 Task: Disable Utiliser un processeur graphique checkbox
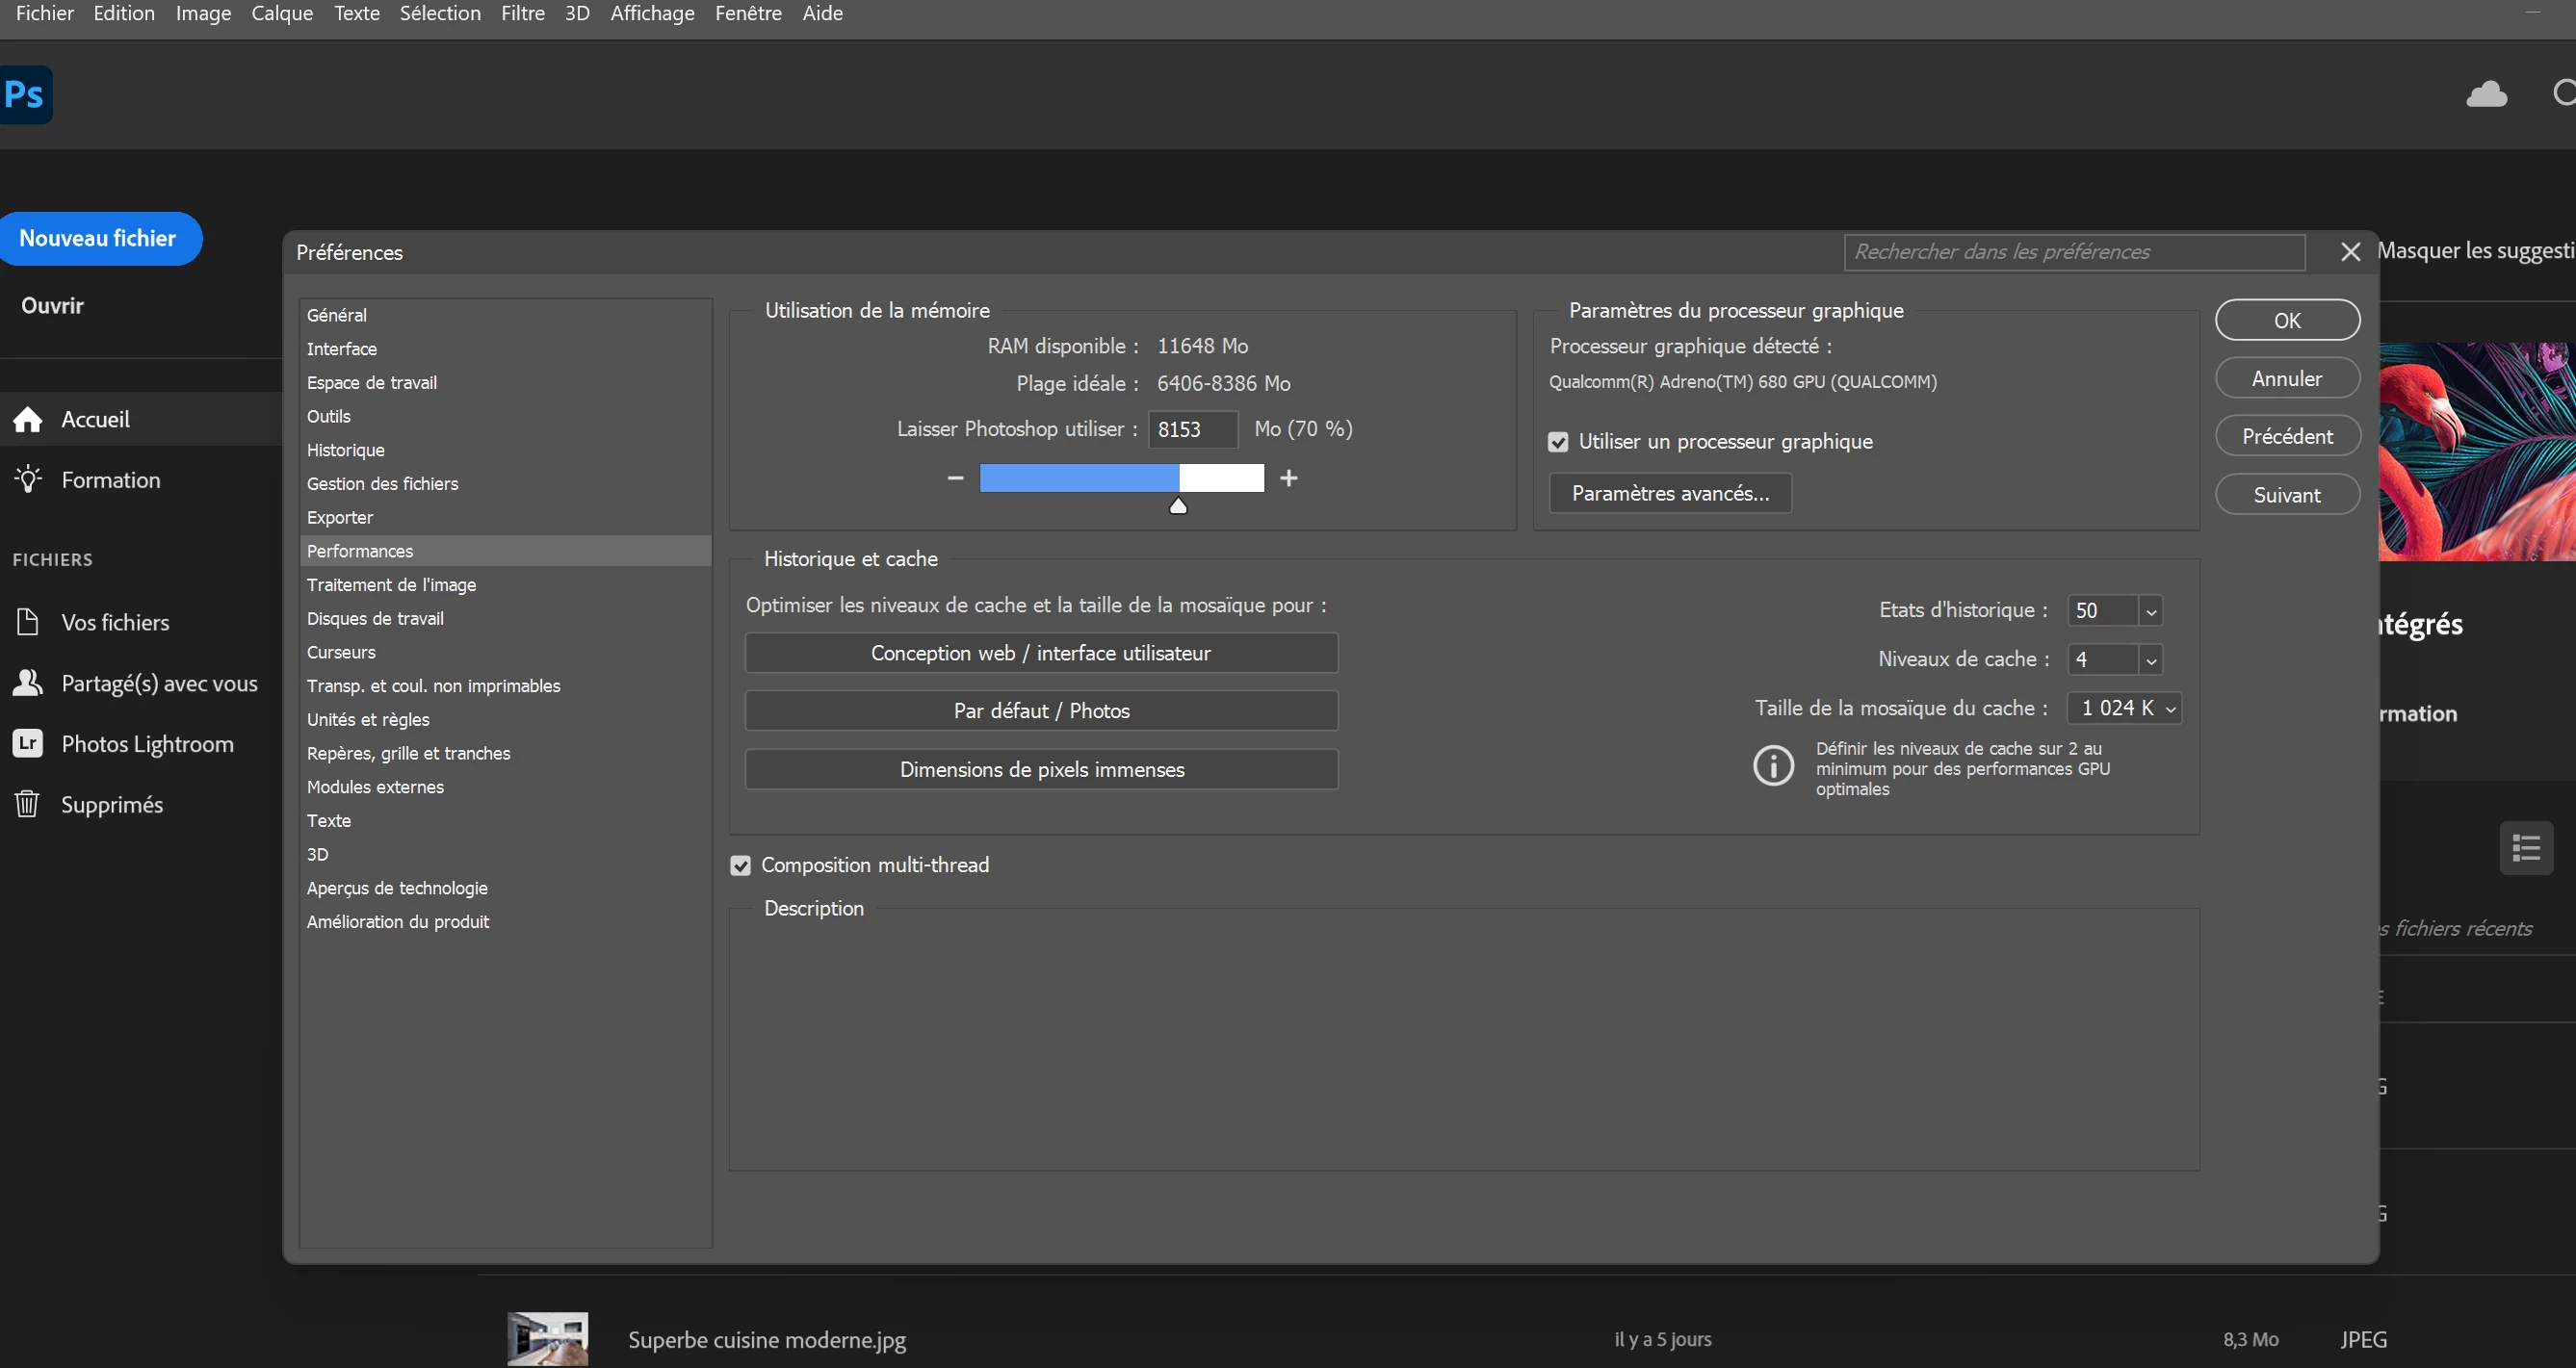coord(1558,442)
